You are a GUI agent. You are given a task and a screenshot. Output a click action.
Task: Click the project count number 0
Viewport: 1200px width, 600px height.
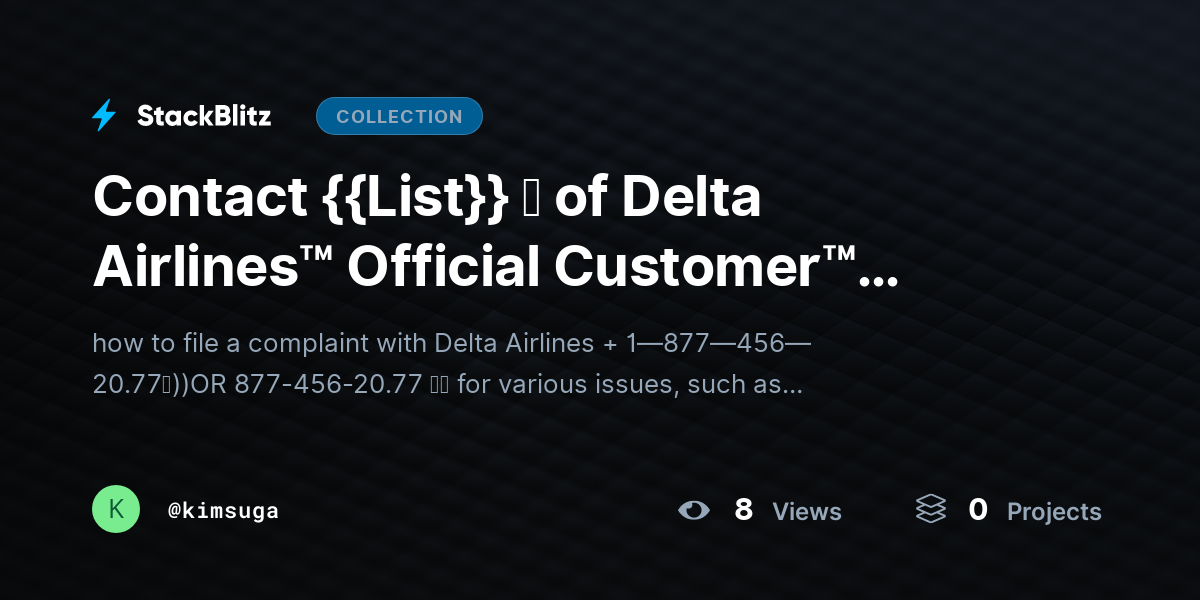click(x=978, y=510)
